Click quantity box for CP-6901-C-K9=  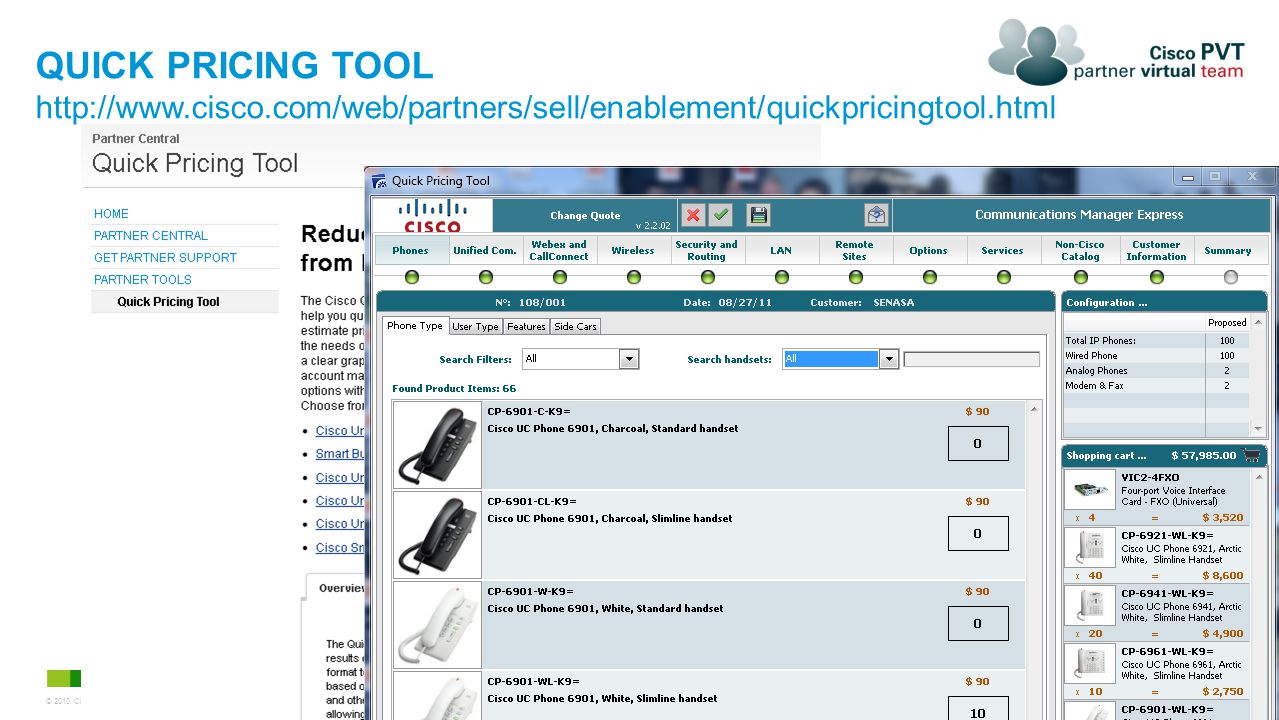click(x=978, y=444)
